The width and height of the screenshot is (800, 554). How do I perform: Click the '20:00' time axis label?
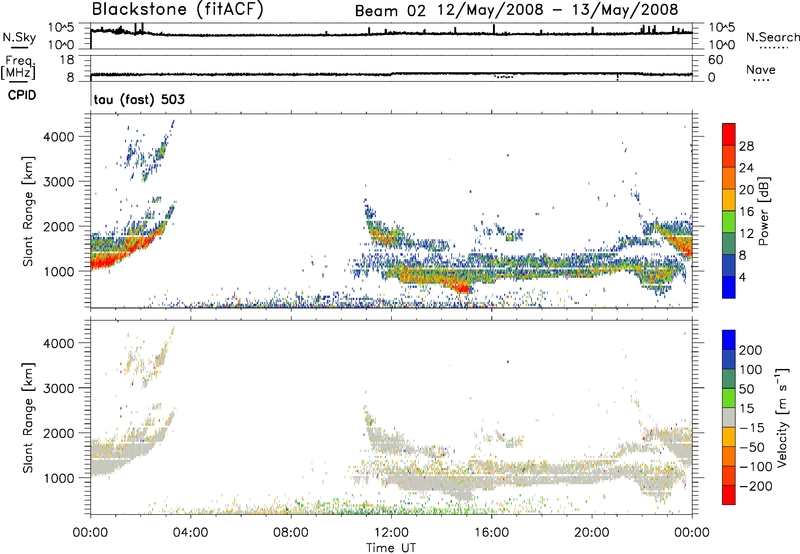point(591,533)
